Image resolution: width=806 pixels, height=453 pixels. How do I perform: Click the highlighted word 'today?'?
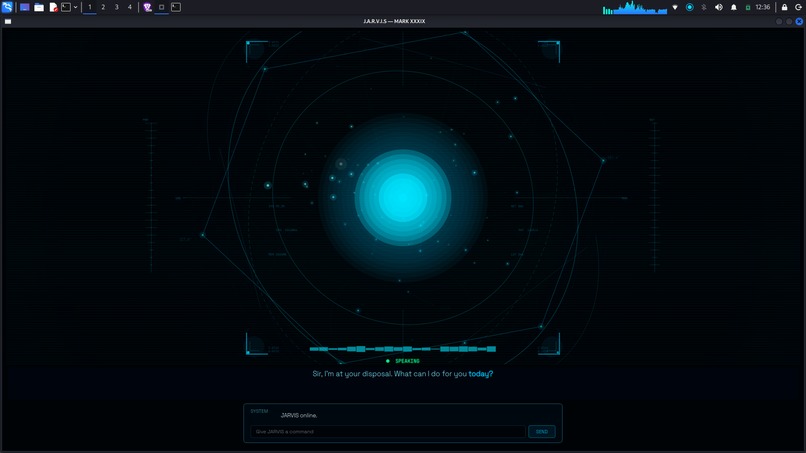[481, 374]
